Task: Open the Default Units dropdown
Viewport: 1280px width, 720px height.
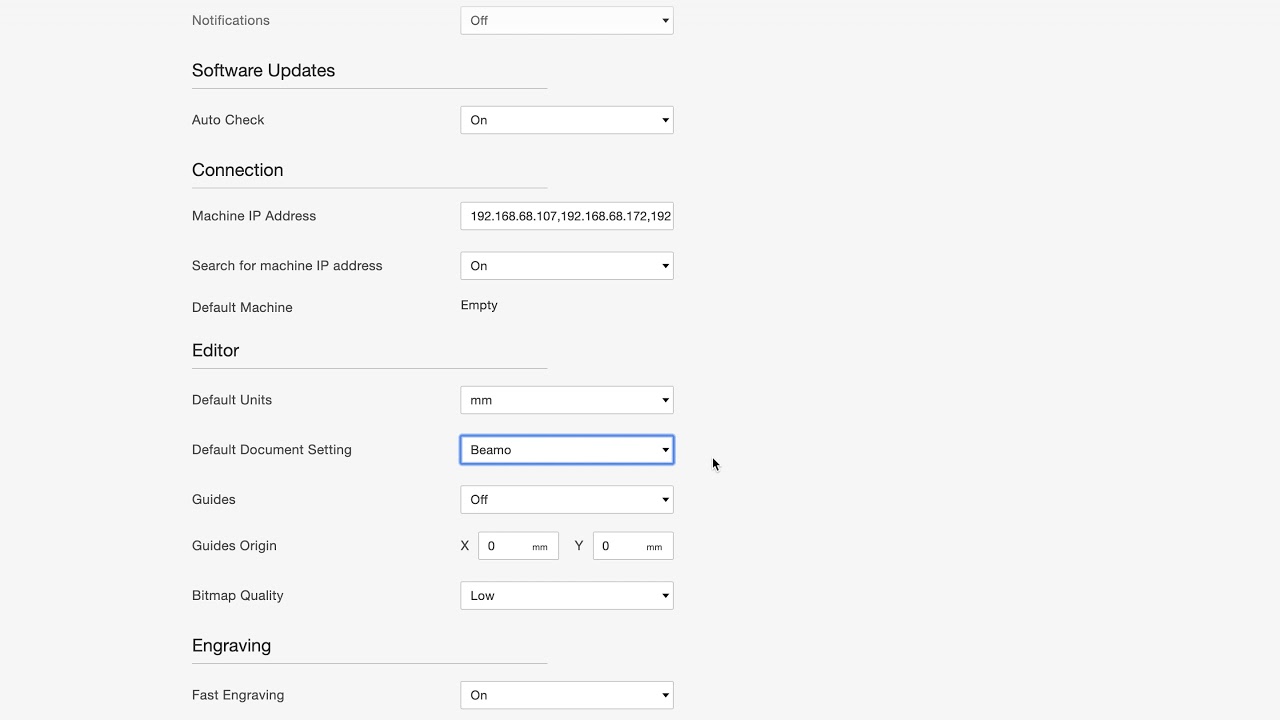Action: click(567, 400)
